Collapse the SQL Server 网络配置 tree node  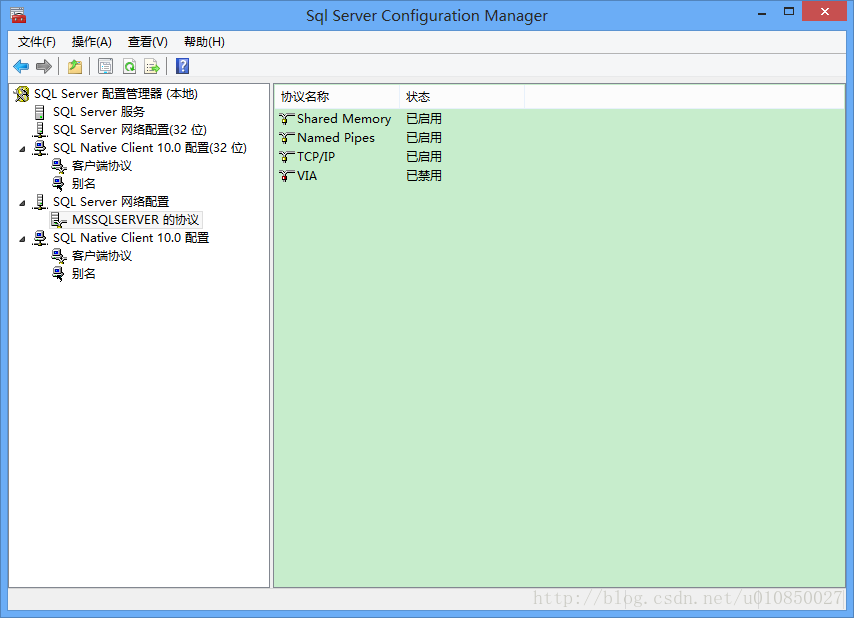click(x=24, y=202)
